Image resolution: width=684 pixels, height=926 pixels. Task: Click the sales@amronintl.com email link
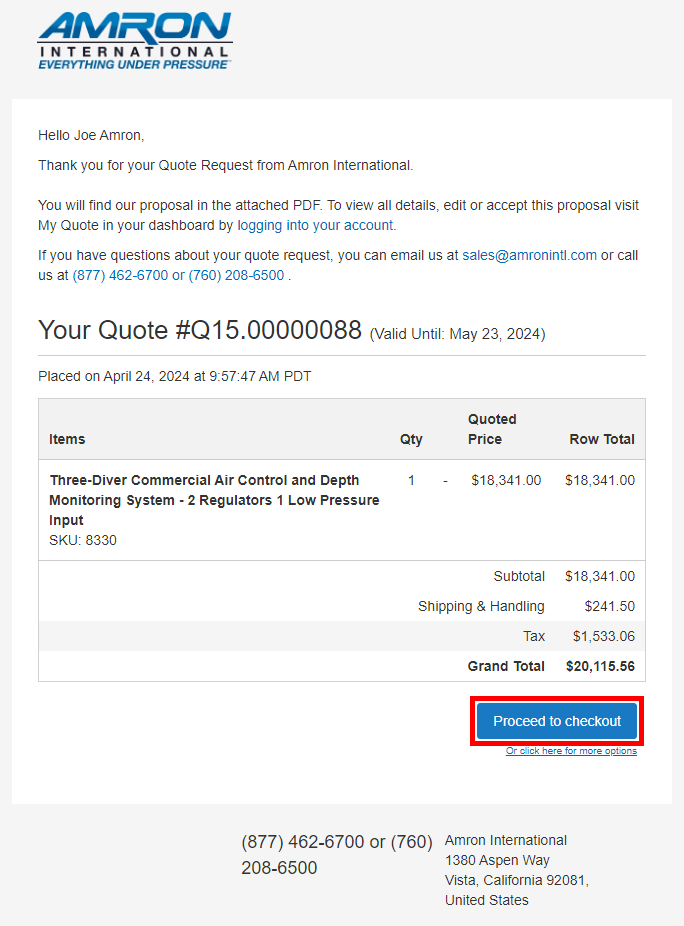point(529,256)
